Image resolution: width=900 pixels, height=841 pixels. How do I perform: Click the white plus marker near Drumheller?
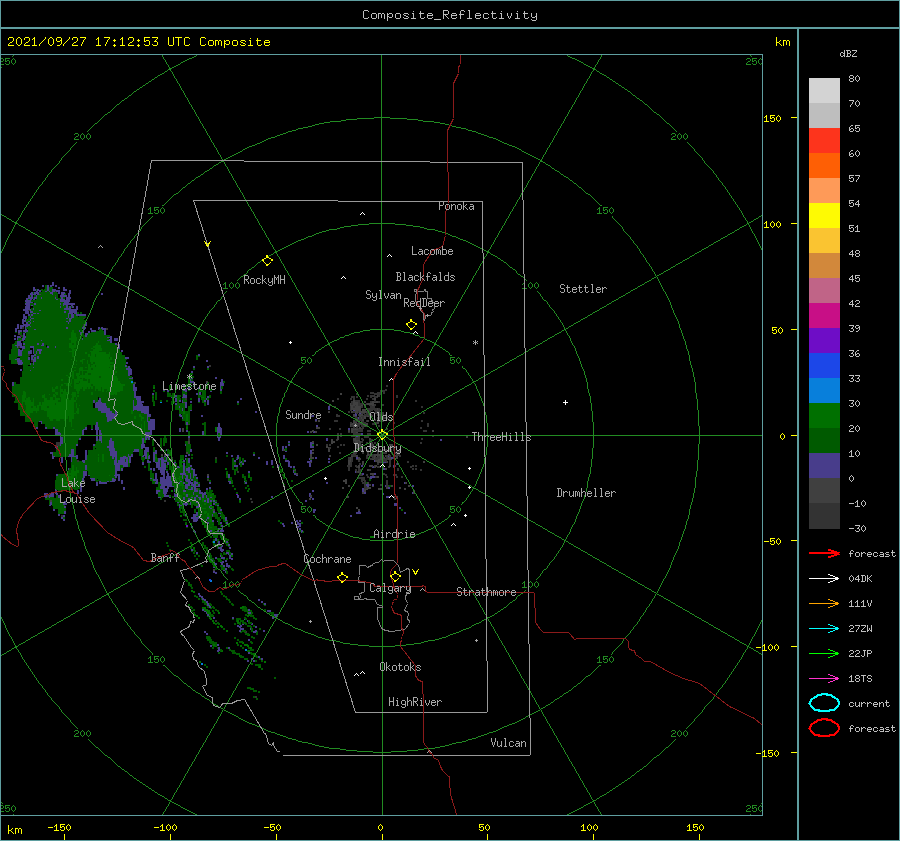(565, 402)
